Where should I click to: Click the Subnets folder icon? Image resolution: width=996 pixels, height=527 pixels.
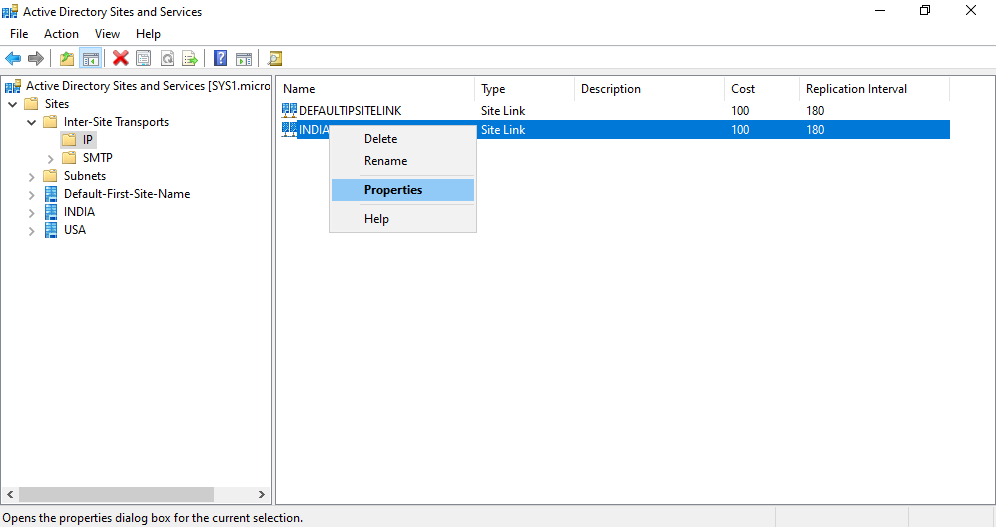[x=50, y=175]
